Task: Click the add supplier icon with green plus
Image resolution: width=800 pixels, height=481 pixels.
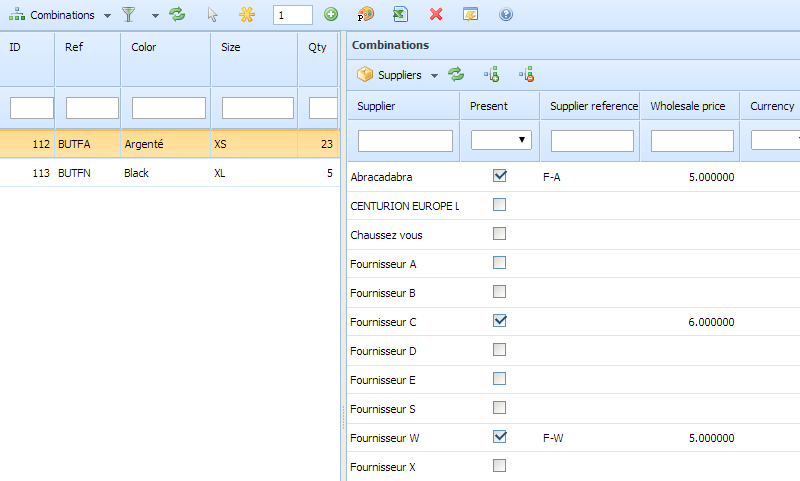Action: coord(491,75)
